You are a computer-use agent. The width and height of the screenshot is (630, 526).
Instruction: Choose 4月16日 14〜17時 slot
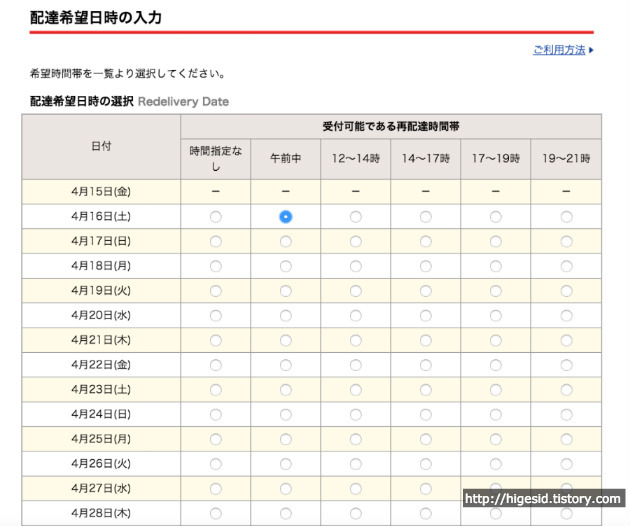tap(426, 217)
